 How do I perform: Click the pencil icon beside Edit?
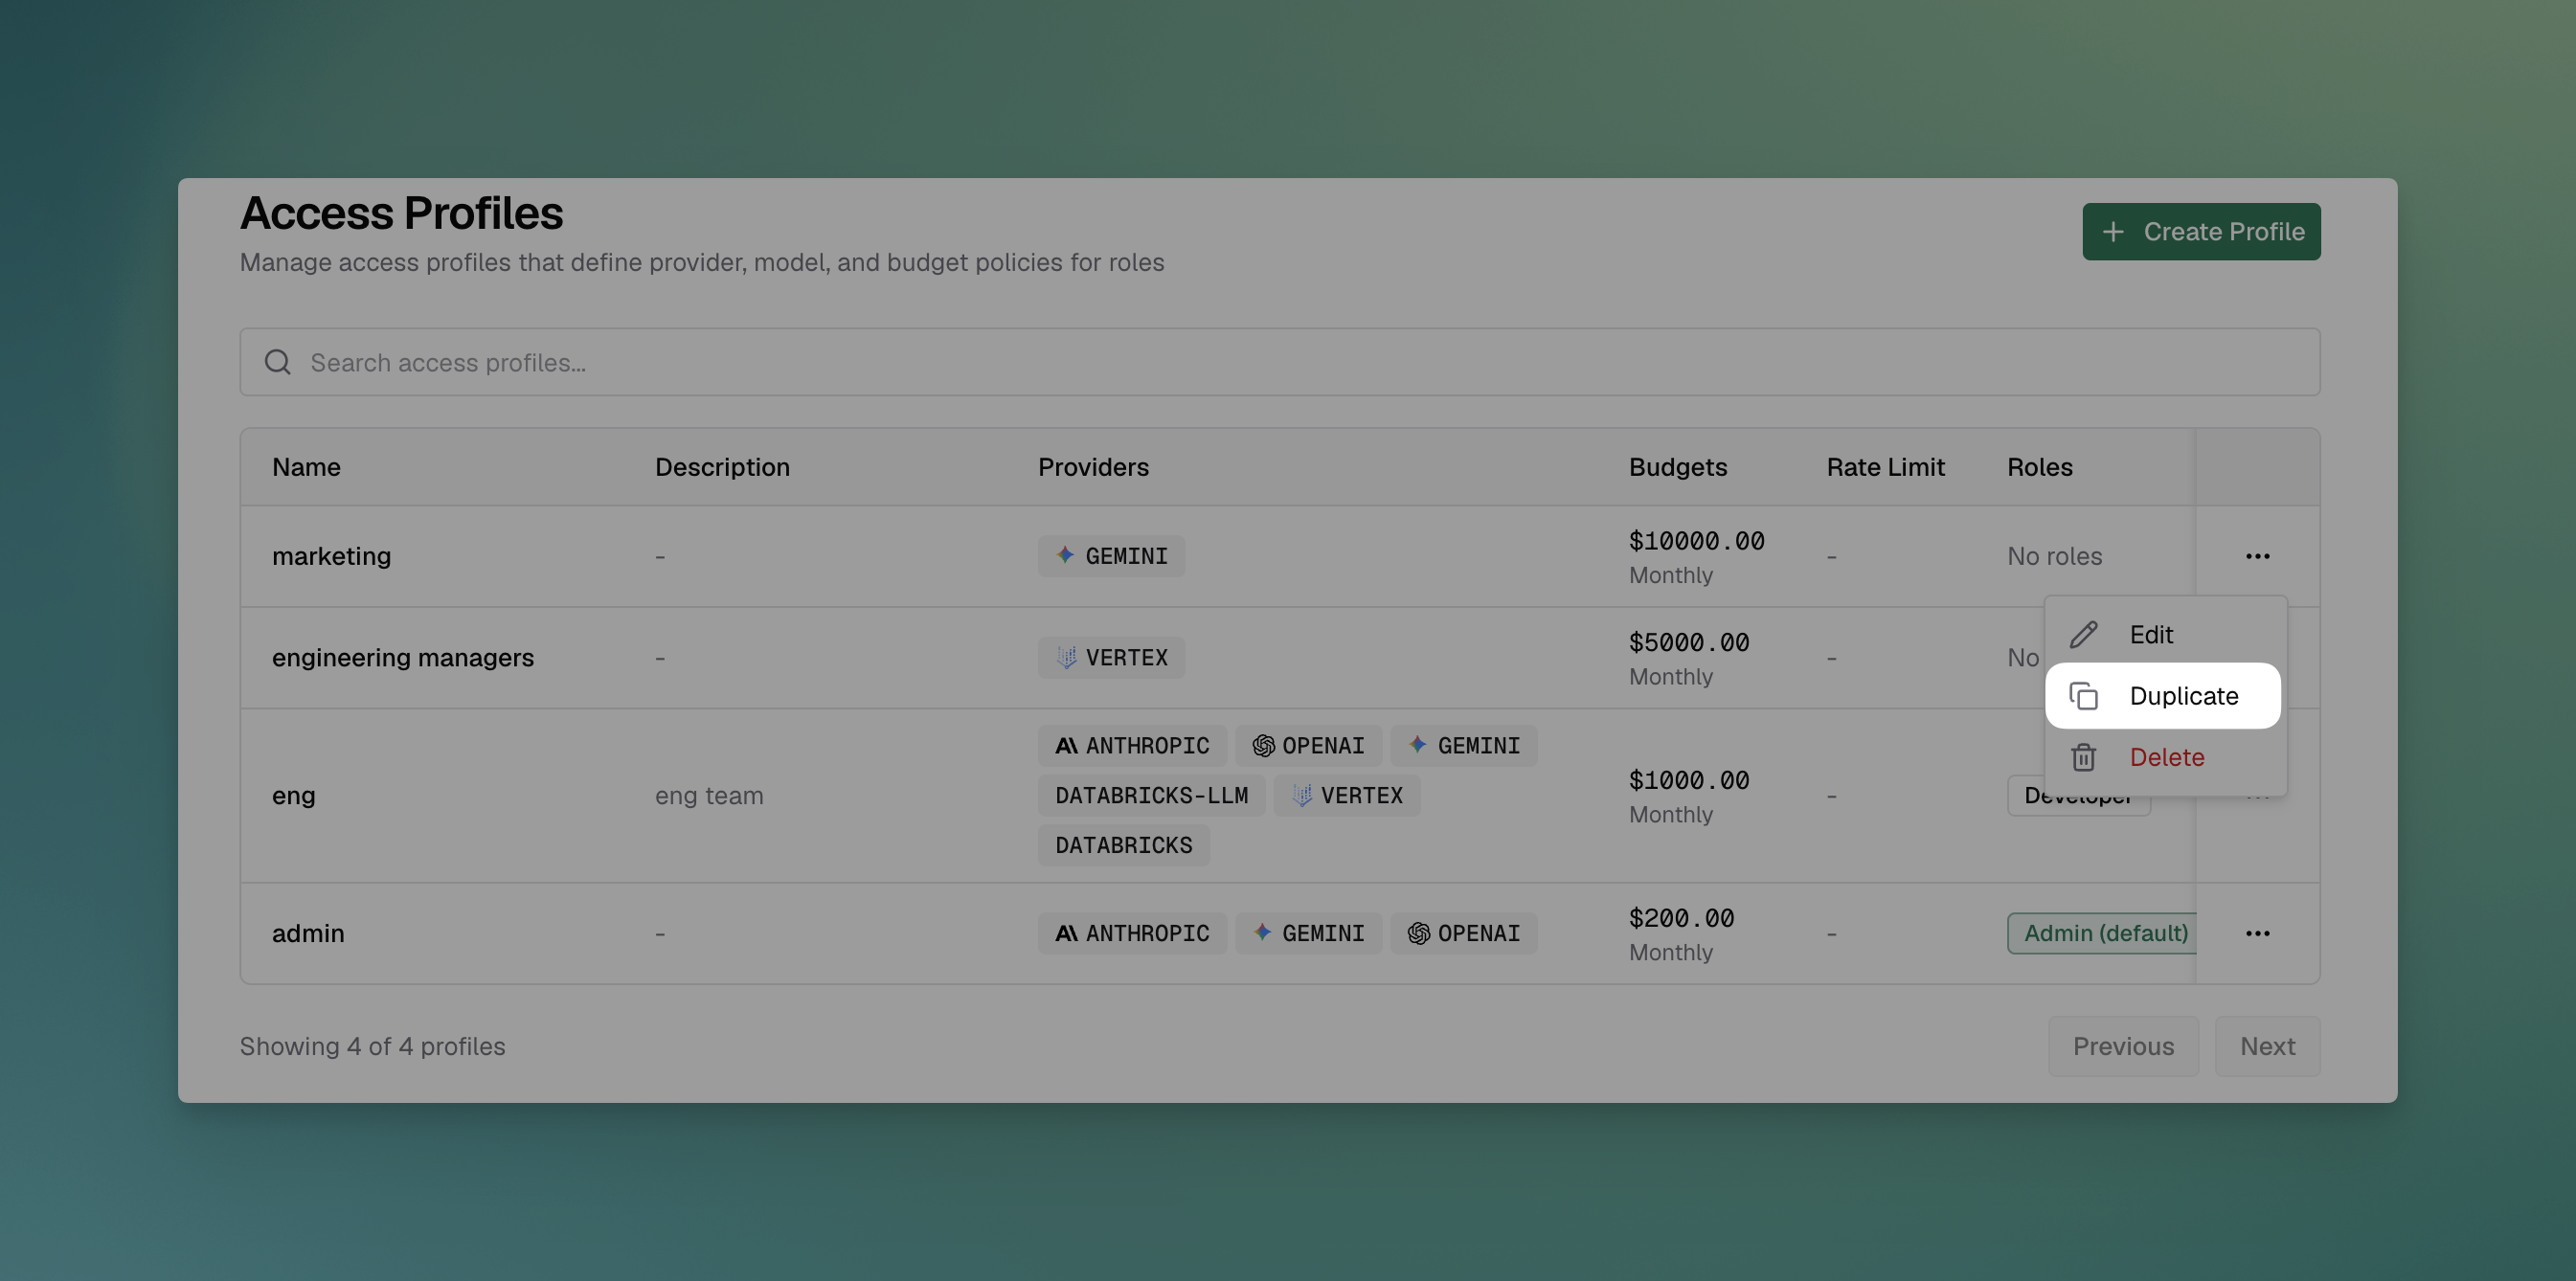[x=2084, y=635]
